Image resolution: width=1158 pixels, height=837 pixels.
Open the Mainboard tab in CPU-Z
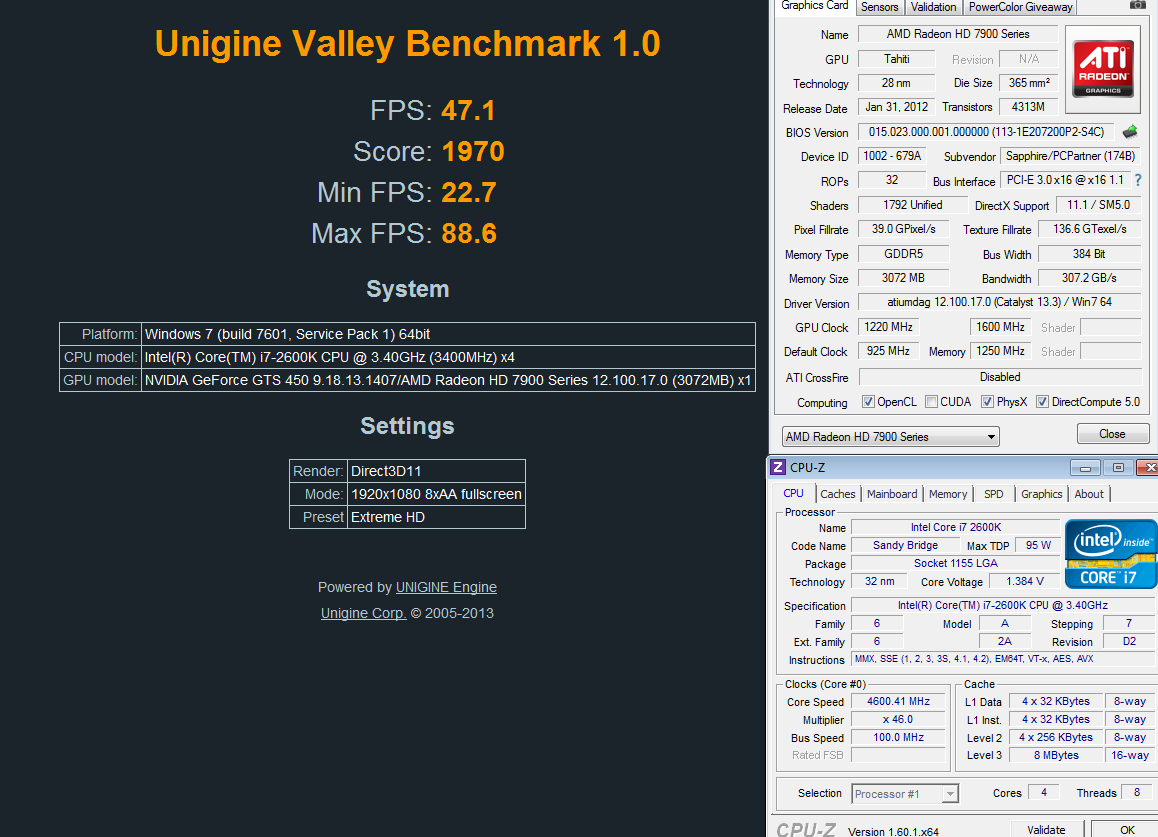pos(892,494)
